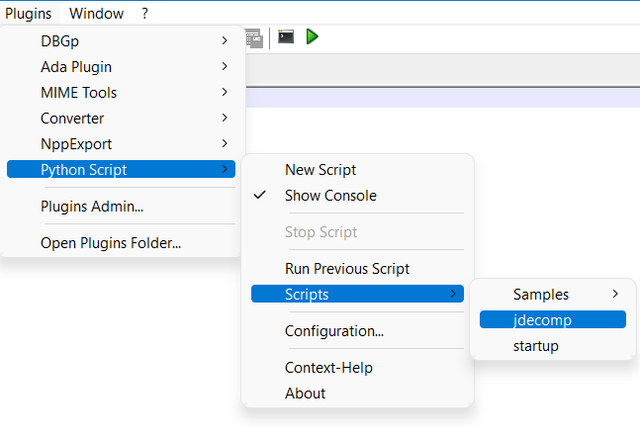
Task: Expand the Scripts submenu
Action: pyautogui.click(x=358, y=294)
